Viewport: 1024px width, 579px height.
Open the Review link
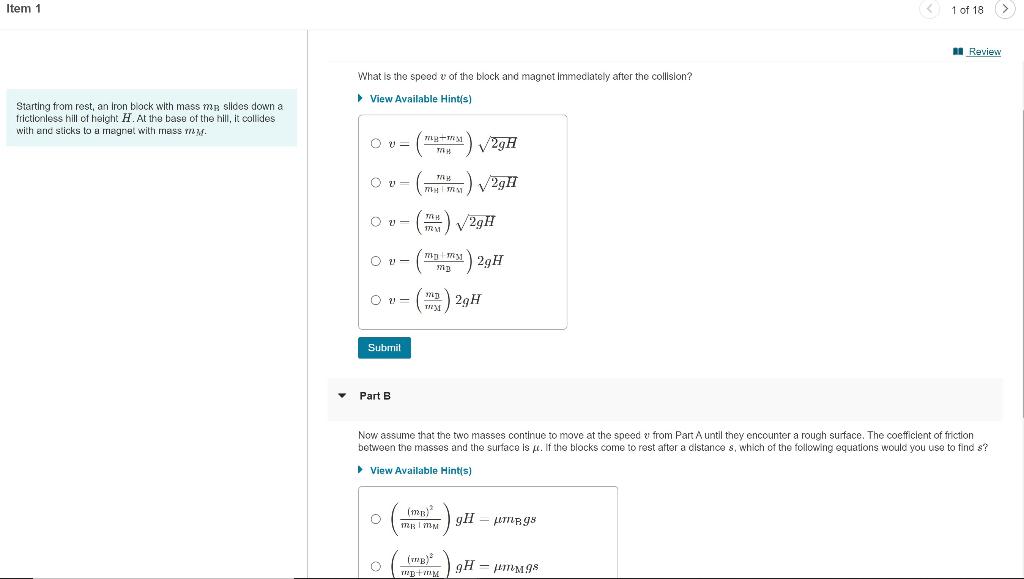point(983,51)
